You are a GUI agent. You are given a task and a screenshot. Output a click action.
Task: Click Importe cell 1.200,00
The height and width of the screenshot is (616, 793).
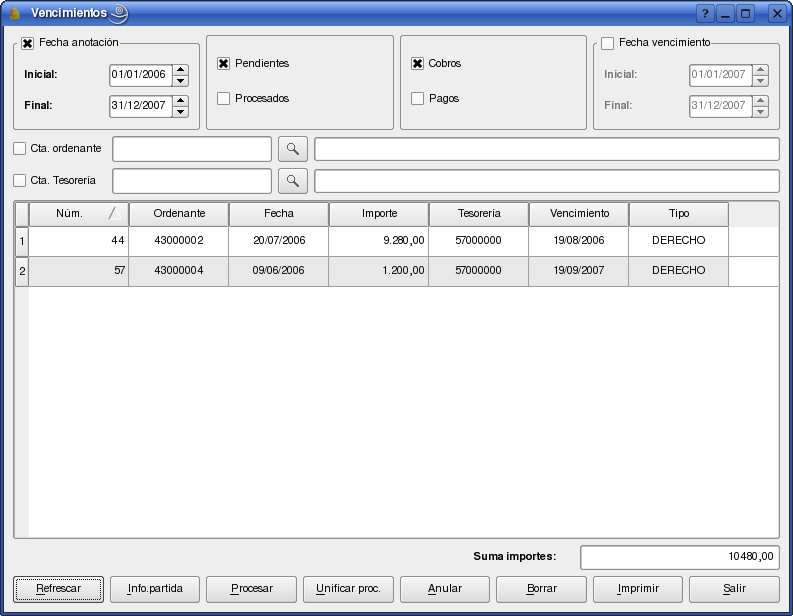pyautogui.click(x=379, y=271)
